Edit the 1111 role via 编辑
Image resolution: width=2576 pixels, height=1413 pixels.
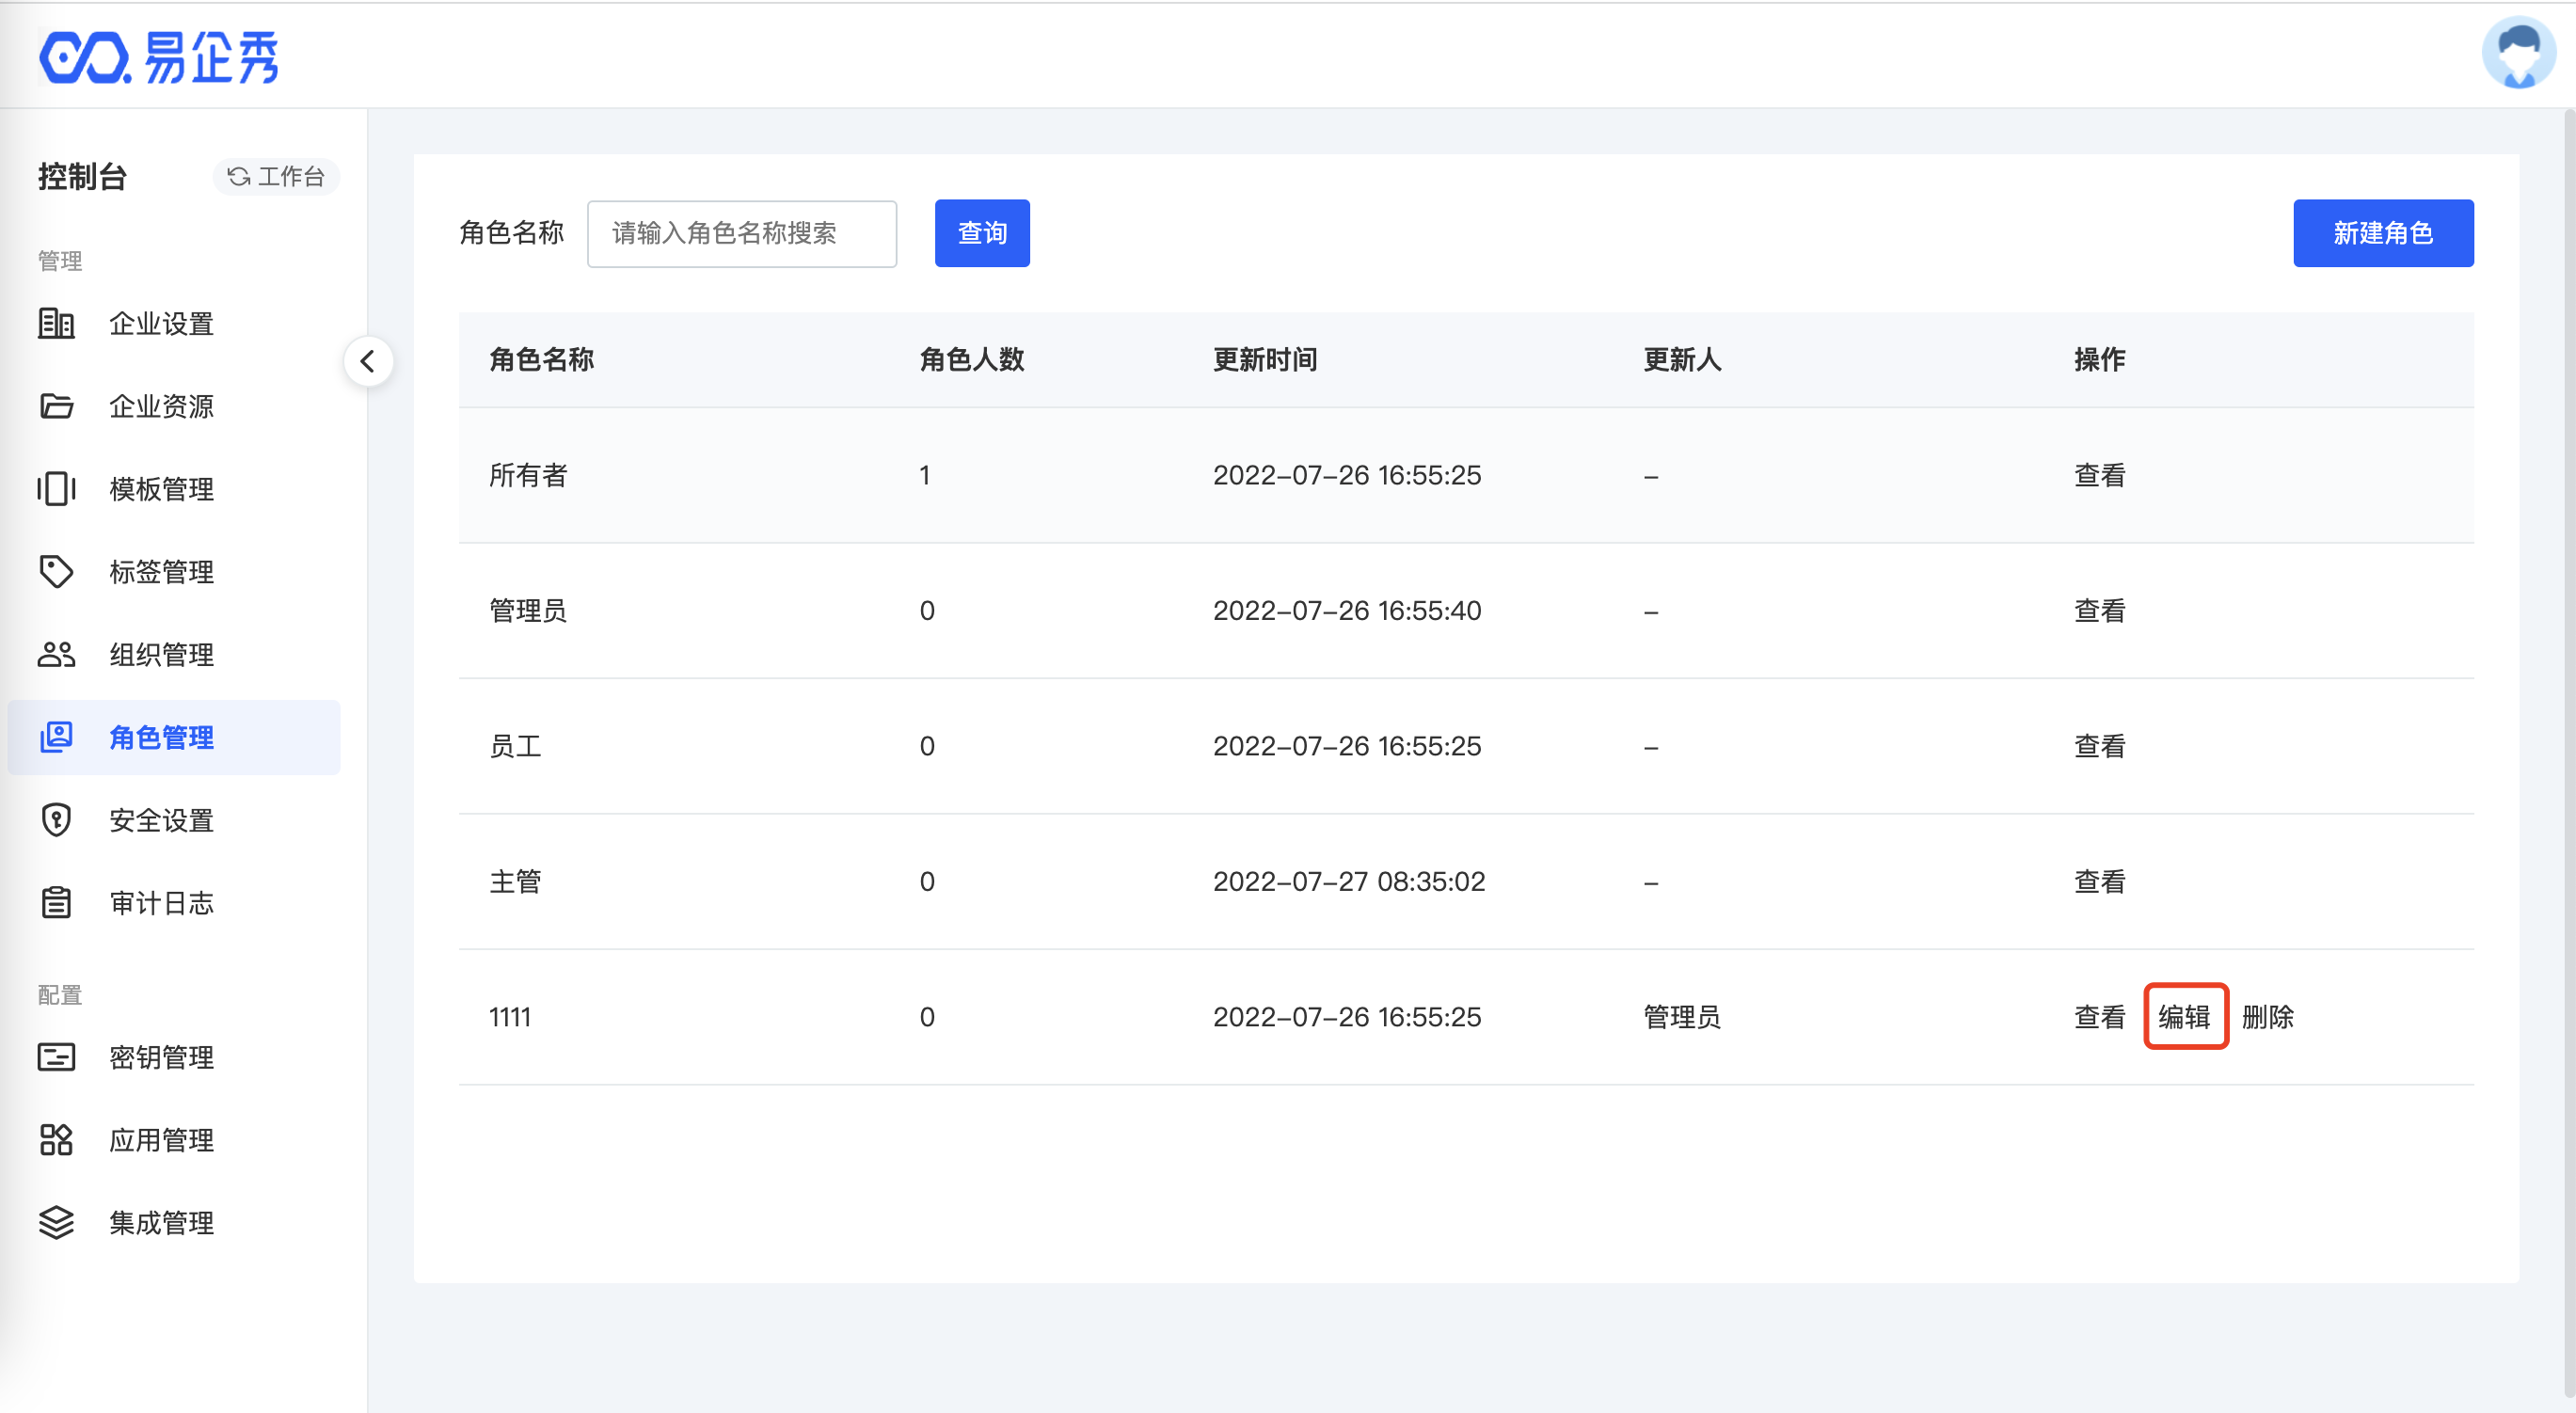(x=2184, y=1017)
